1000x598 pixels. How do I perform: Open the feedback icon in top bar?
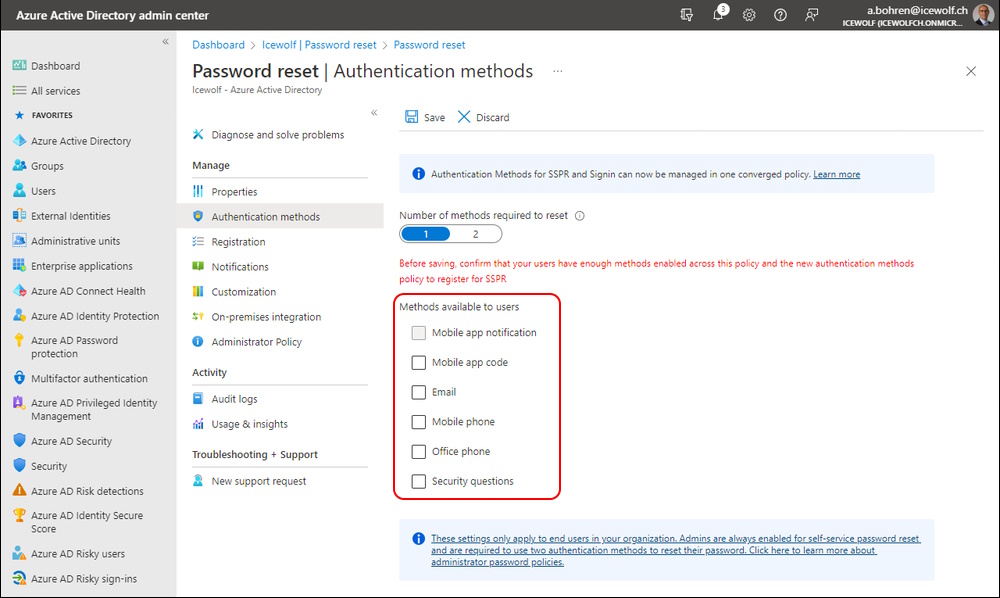point(811,15)
